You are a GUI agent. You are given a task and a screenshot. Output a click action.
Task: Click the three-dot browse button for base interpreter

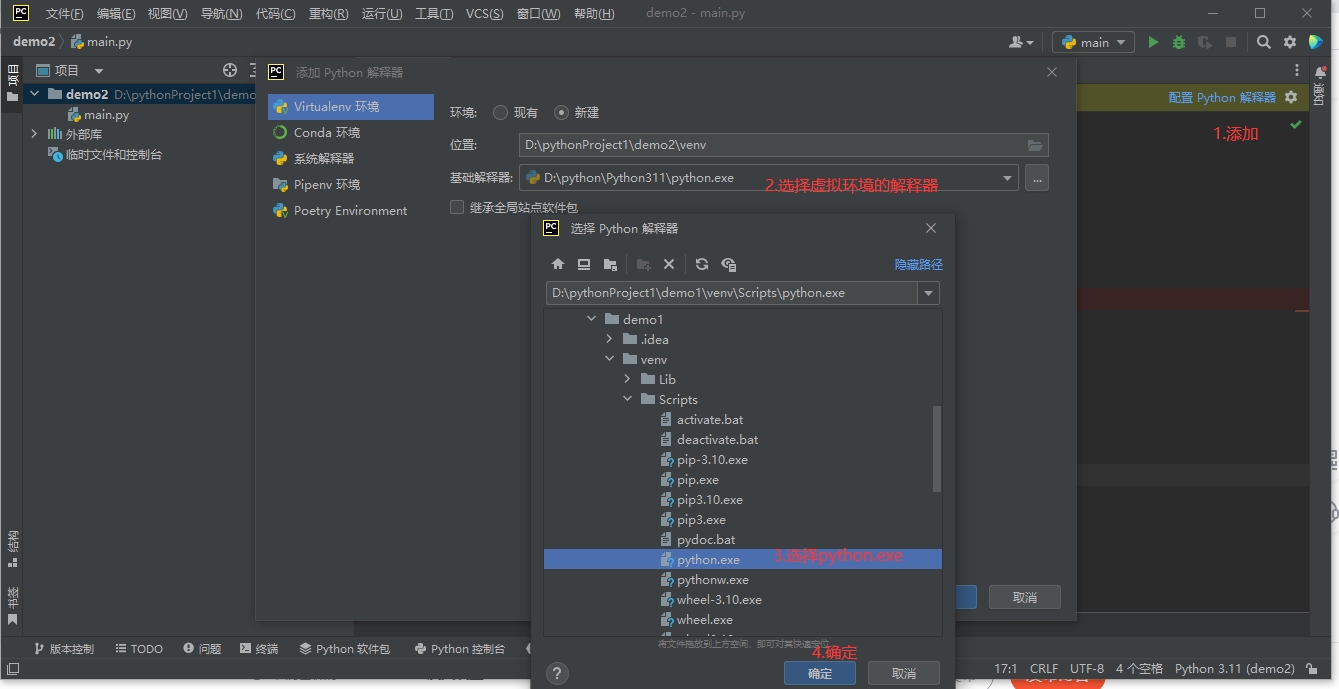[1036, 178]
